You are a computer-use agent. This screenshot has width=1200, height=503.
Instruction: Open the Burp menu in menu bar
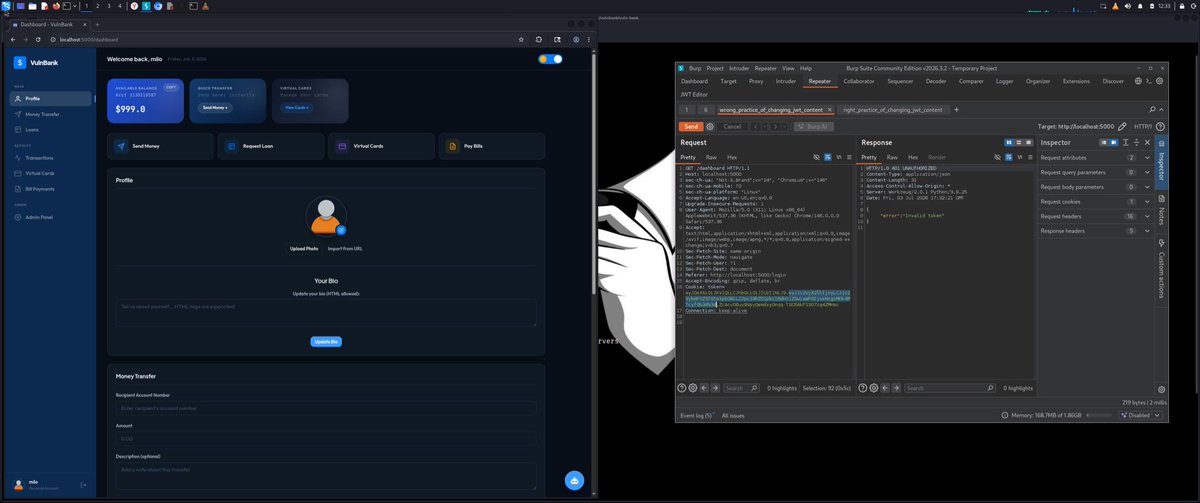click(694, 68)
